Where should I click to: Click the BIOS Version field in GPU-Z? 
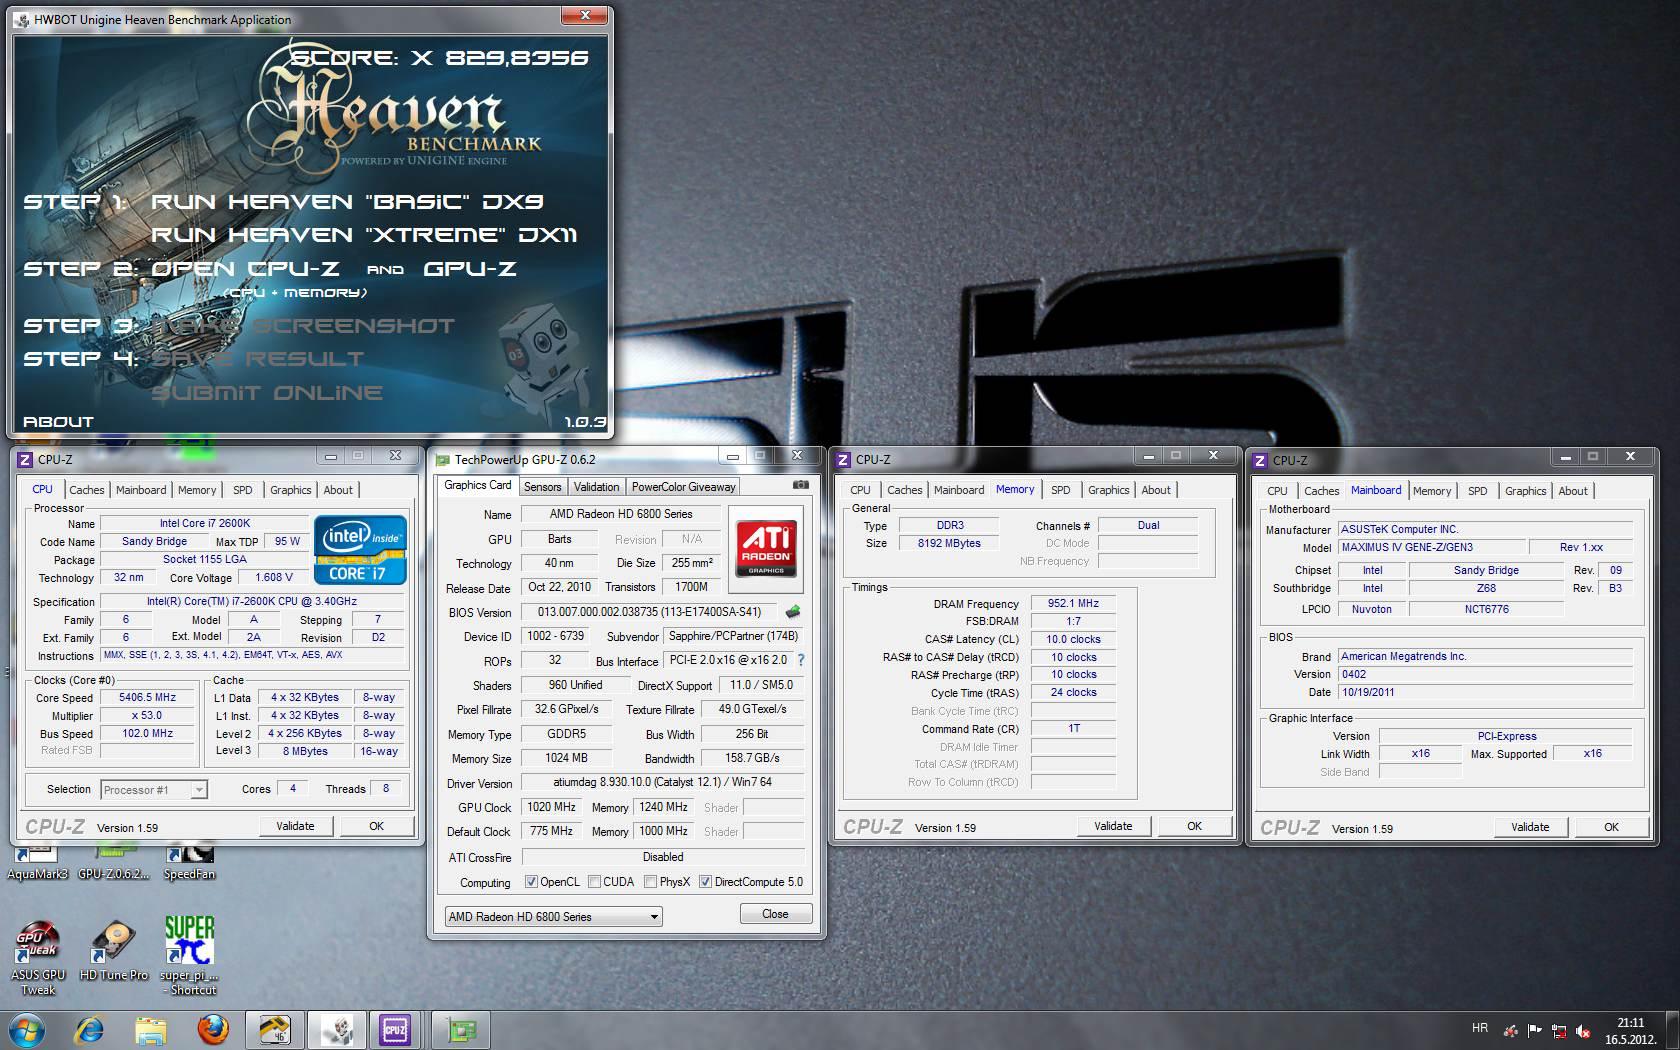(651, 612)
